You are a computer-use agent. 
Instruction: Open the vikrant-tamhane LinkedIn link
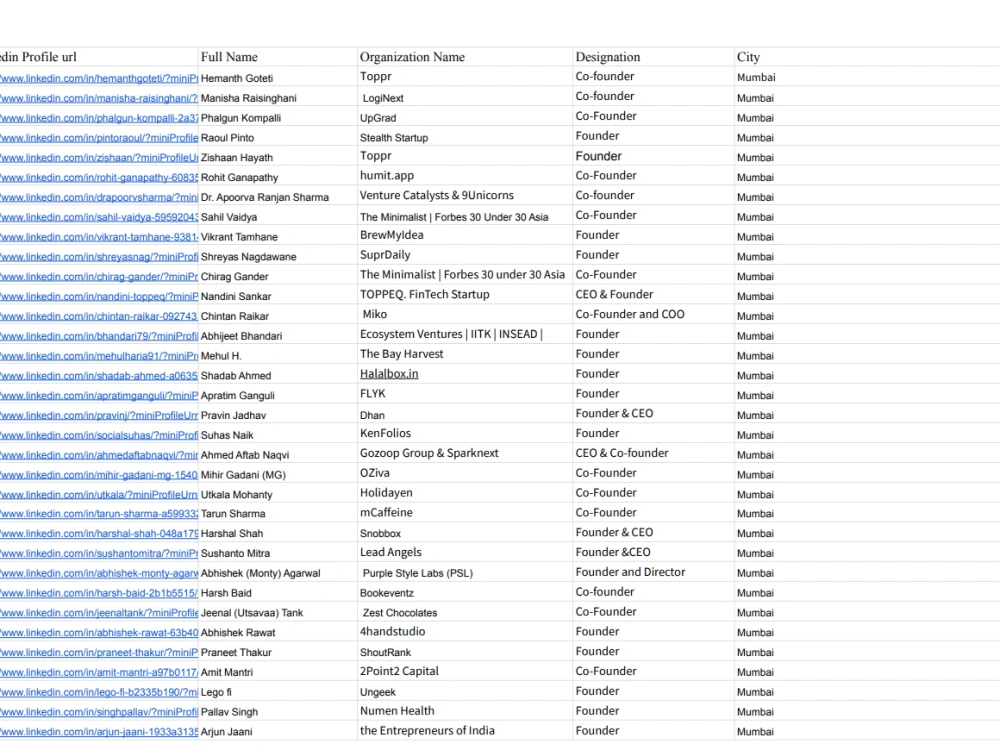pos(99,237)
